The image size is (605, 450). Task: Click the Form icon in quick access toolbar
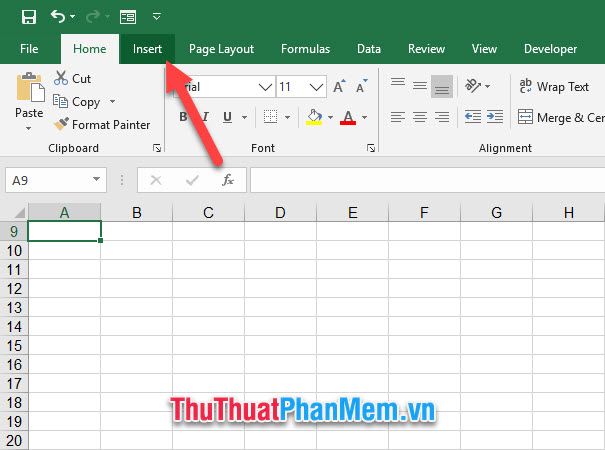tap(128, 17)
